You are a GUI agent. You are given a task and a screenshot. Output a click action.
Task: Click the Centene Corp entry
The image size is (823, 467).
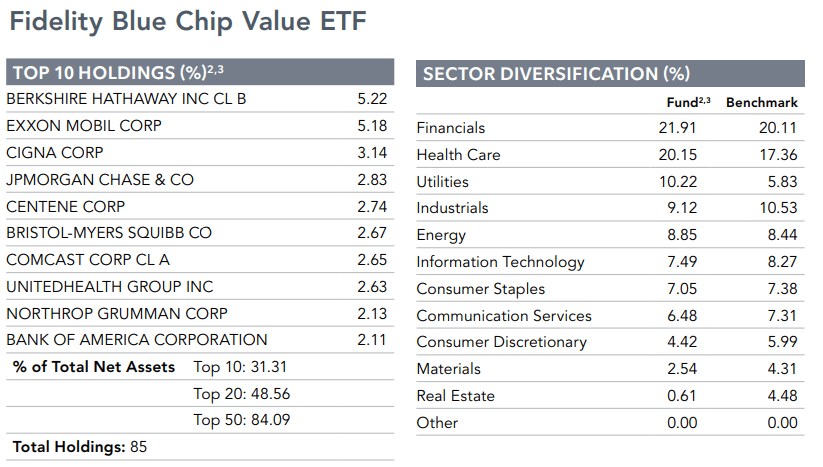click(66, 206)
